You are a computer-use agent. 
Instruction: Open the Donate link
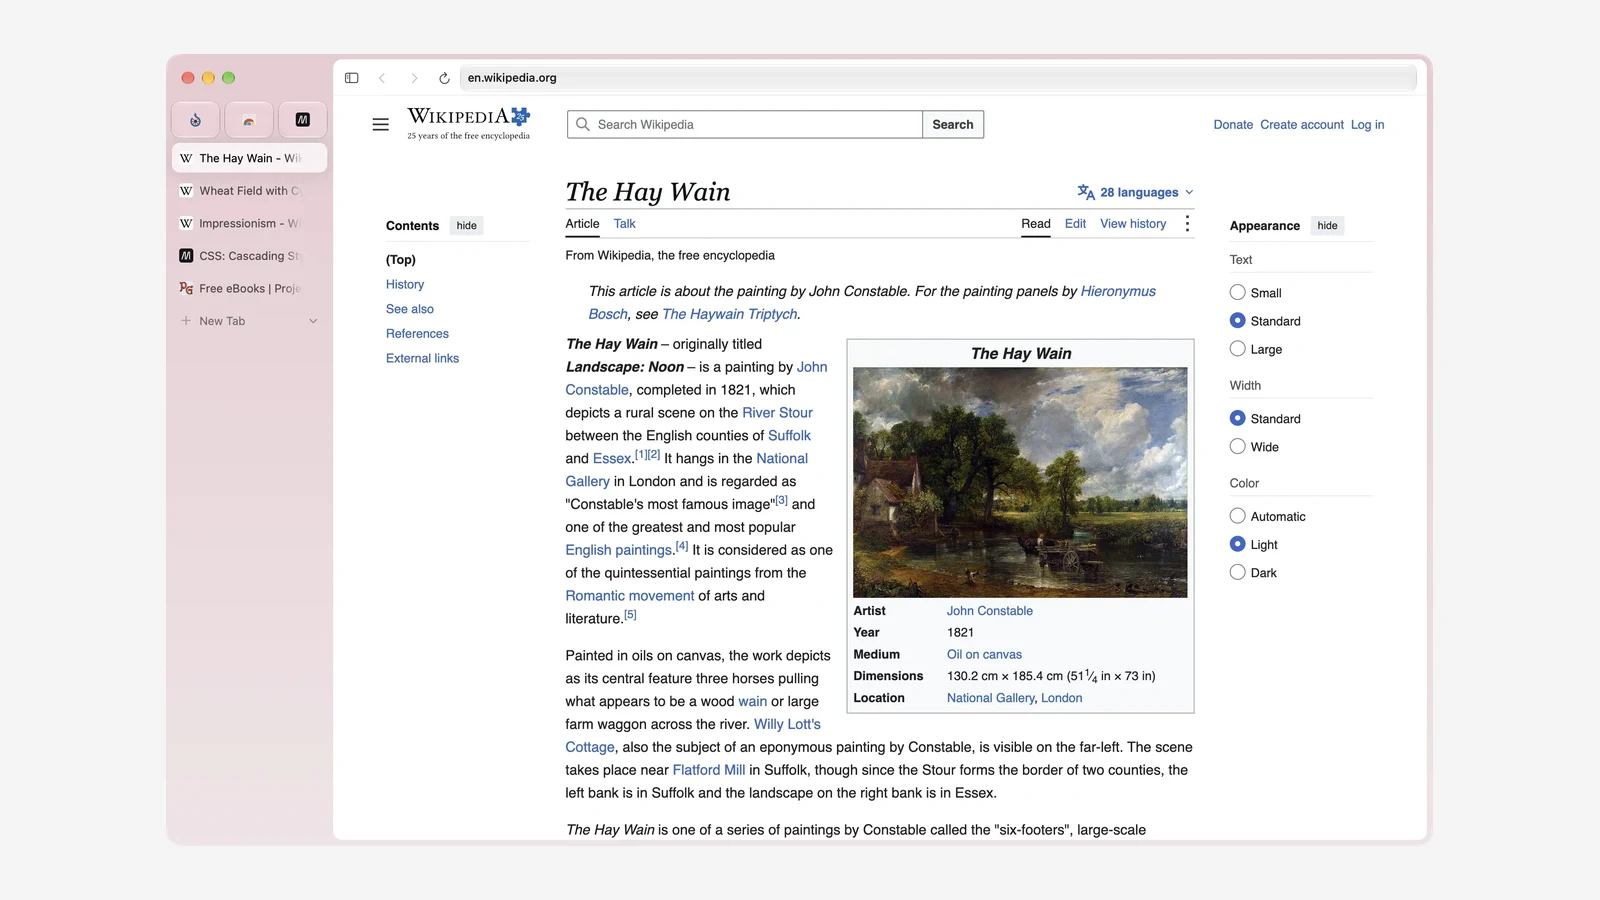[x=1233, y=125]
